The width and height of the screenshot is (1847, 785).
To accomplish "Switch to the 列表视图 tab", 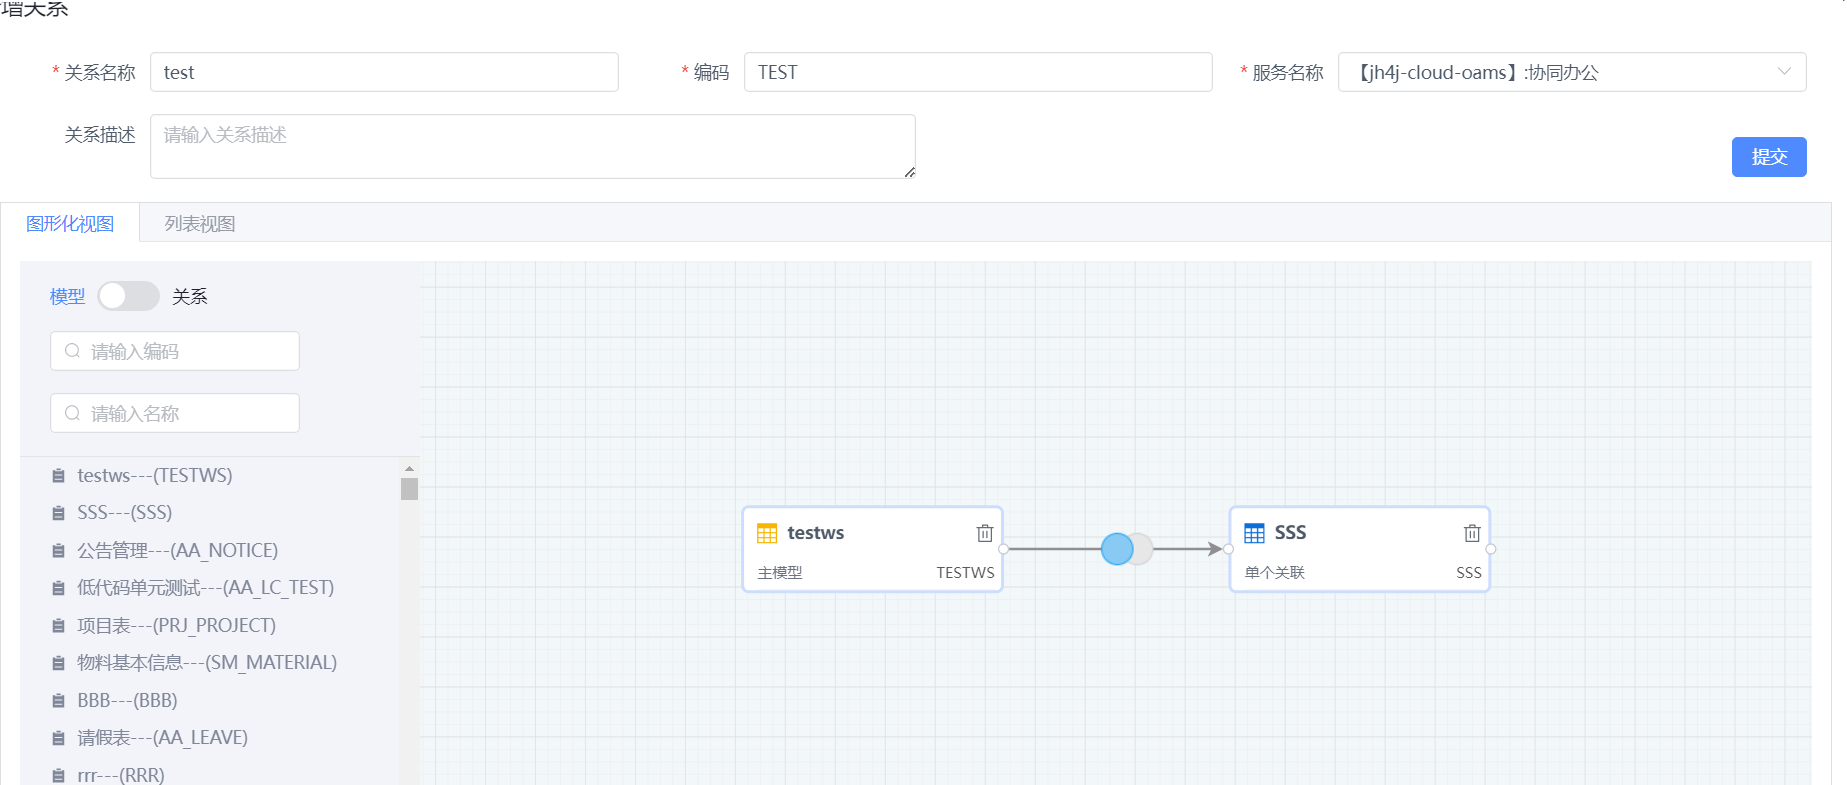I will (200, 224).
